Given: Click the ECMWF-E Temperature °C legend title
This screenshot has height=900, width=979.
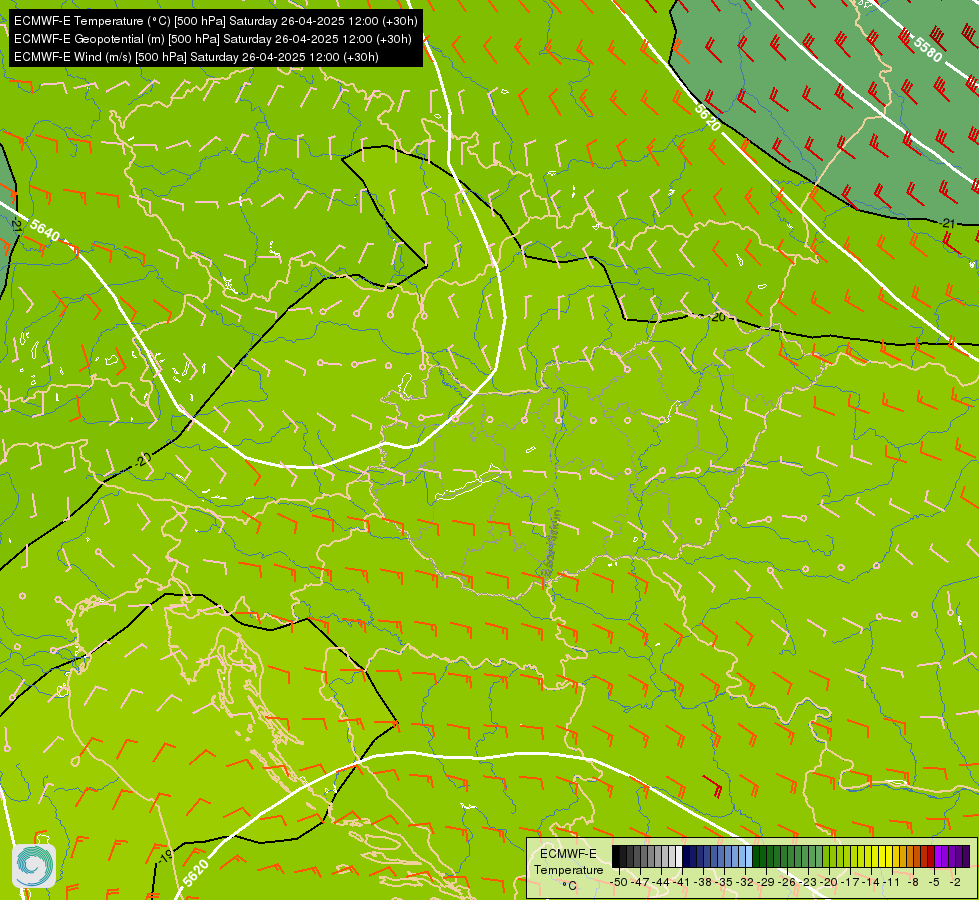Looking at the screenshot, I should [x=568, y=869].
